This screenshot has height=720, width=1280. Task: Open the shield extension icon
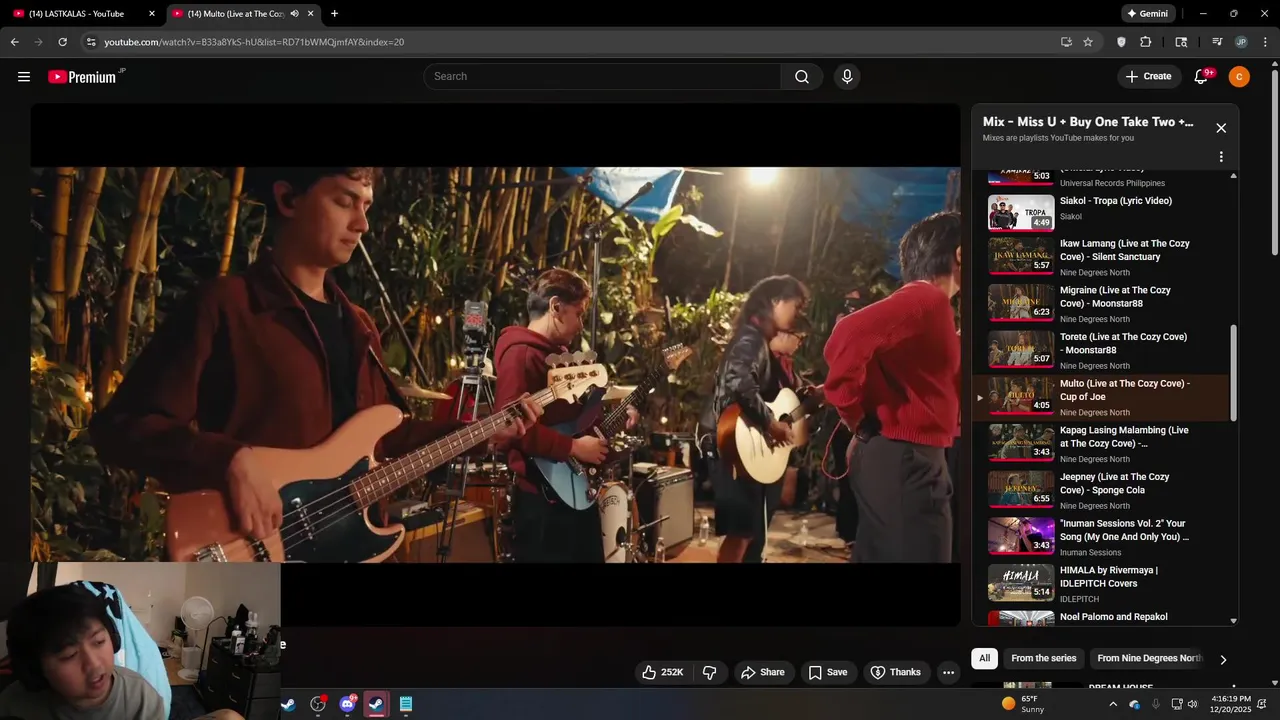pos(1121,42)
